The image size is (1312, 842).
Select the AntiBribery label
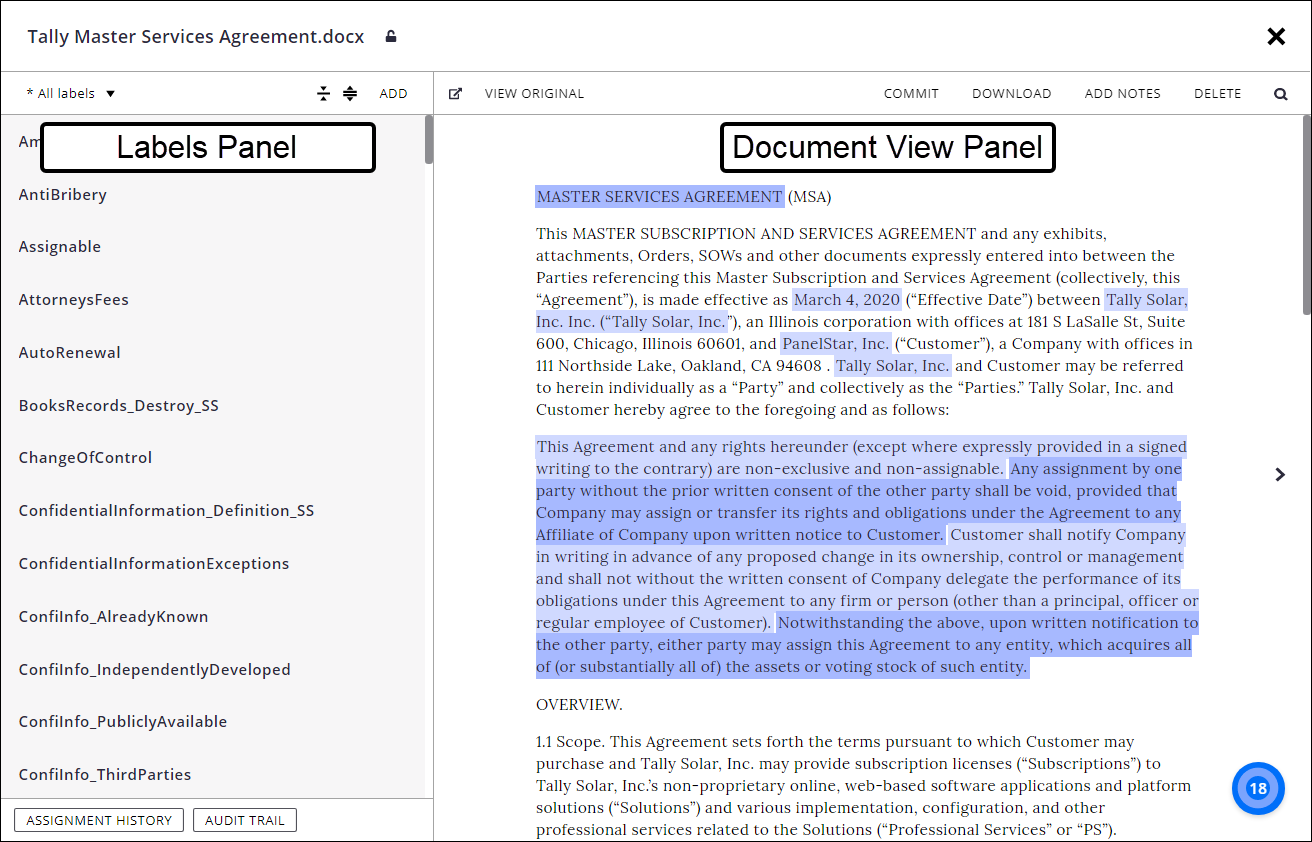click(62, 194)
